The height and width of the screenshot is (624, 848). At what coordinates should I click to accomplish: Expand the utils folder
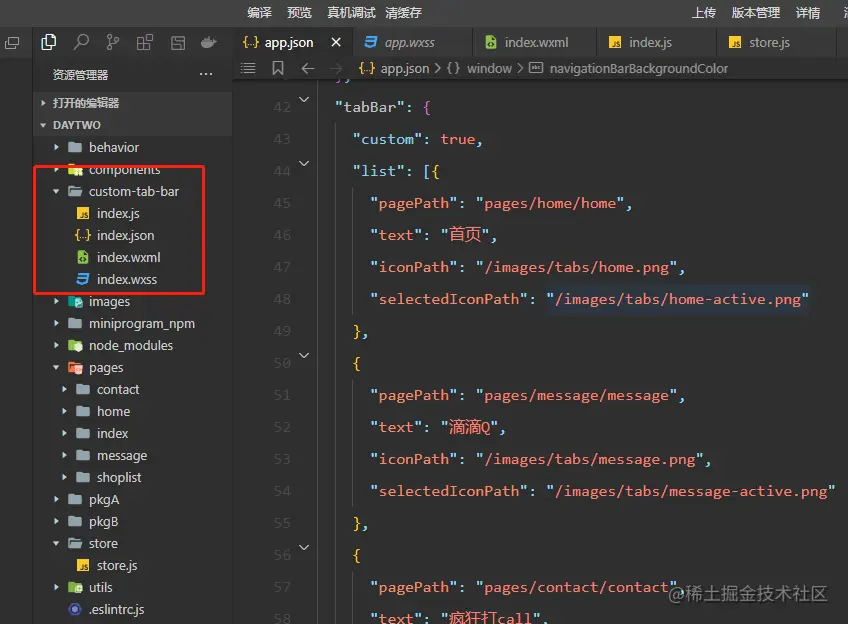coord(132,587)
